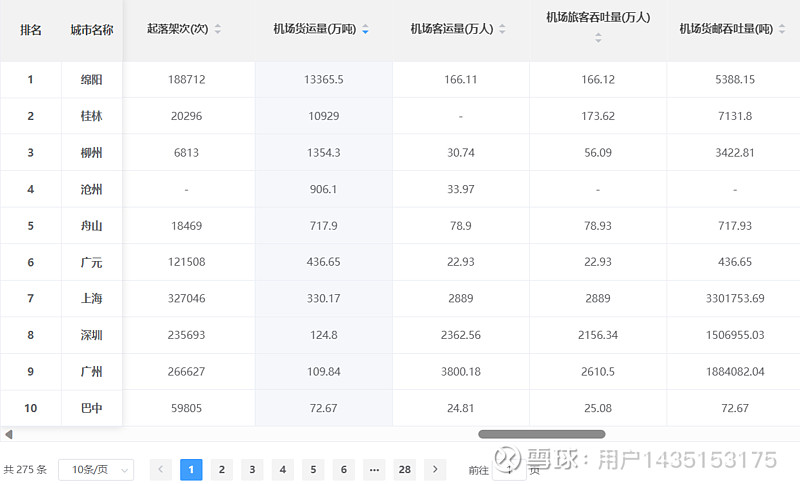Click the 机场旅客吞吐量(万人) header text
The height and width of the screenshot is (484, 800).
pos(598,17)
